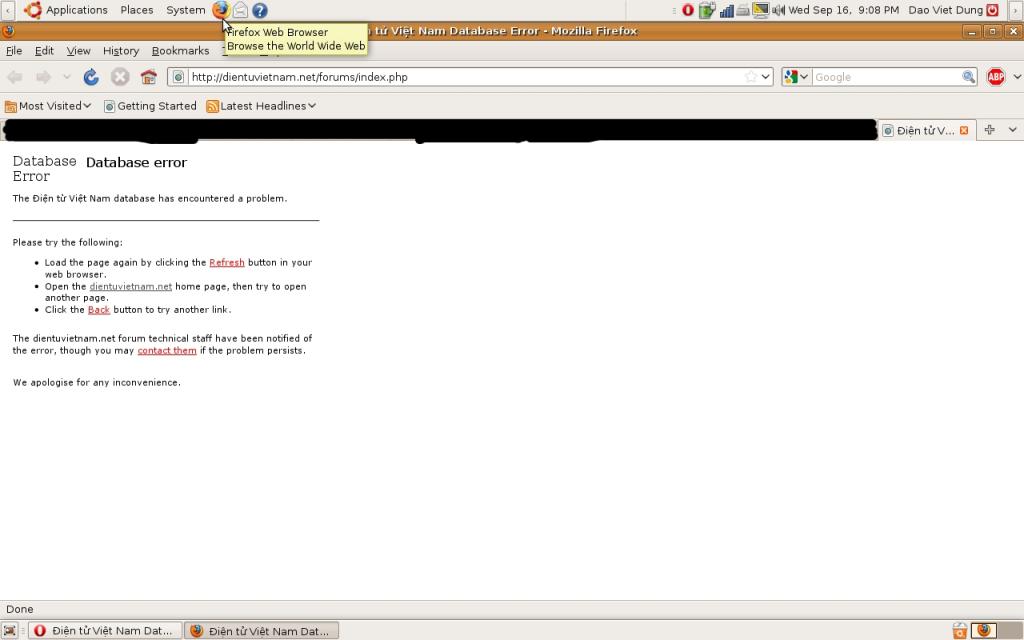
Task: Expand the address bar URL history dropdown
Action: (x=766, y=77)
